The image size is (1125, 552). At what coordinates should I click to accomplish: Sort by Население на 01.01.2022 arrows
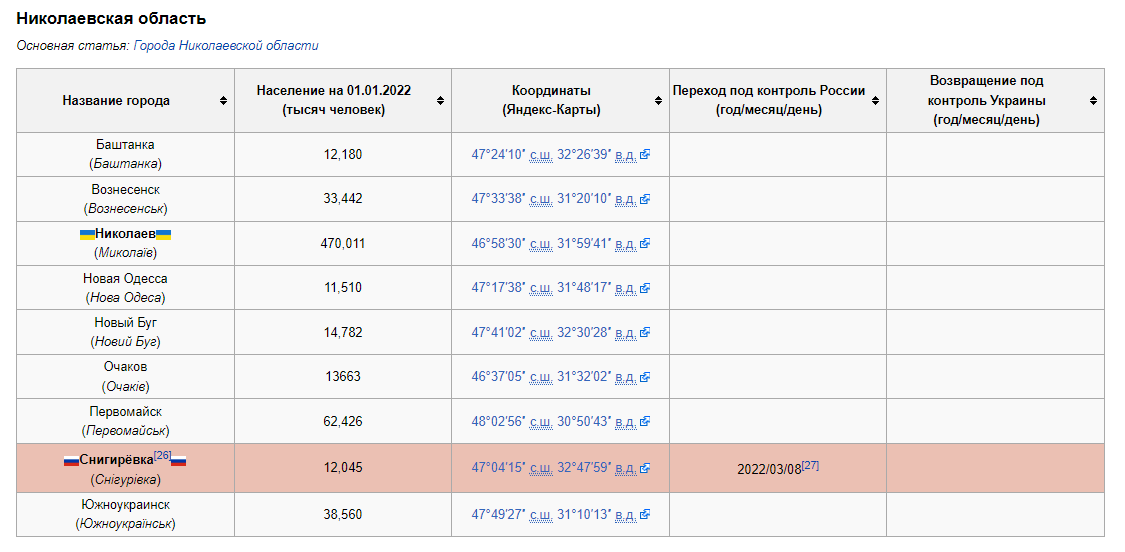pos(441,101)
